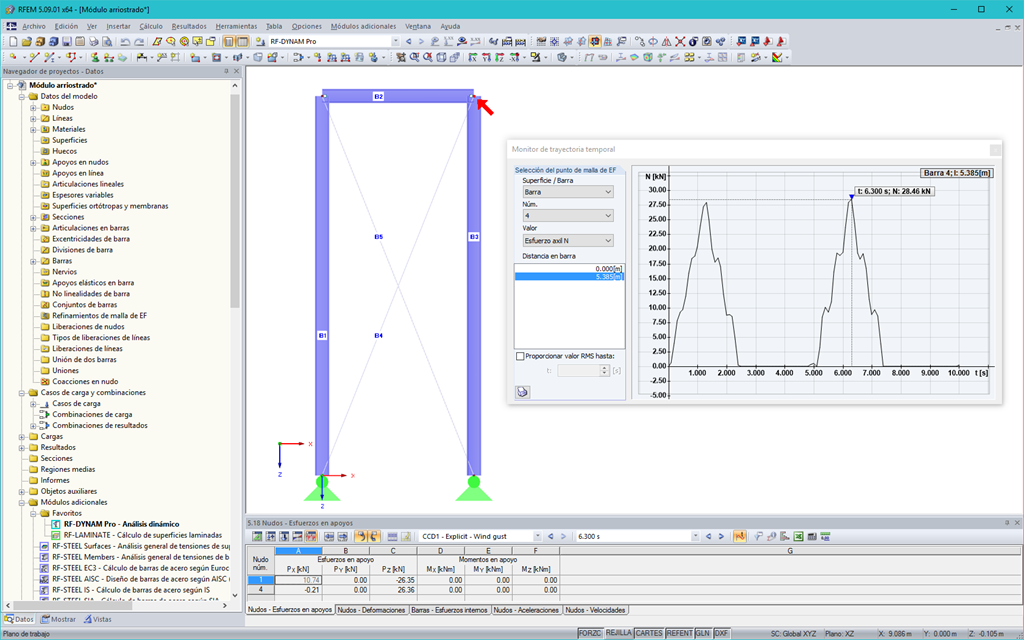Image resolution: width=1024 pixels, height=640 pixels.
Task: Enable 'Proporcionar valor RMS hasta' checkbox
Action: tap(520, 356)
